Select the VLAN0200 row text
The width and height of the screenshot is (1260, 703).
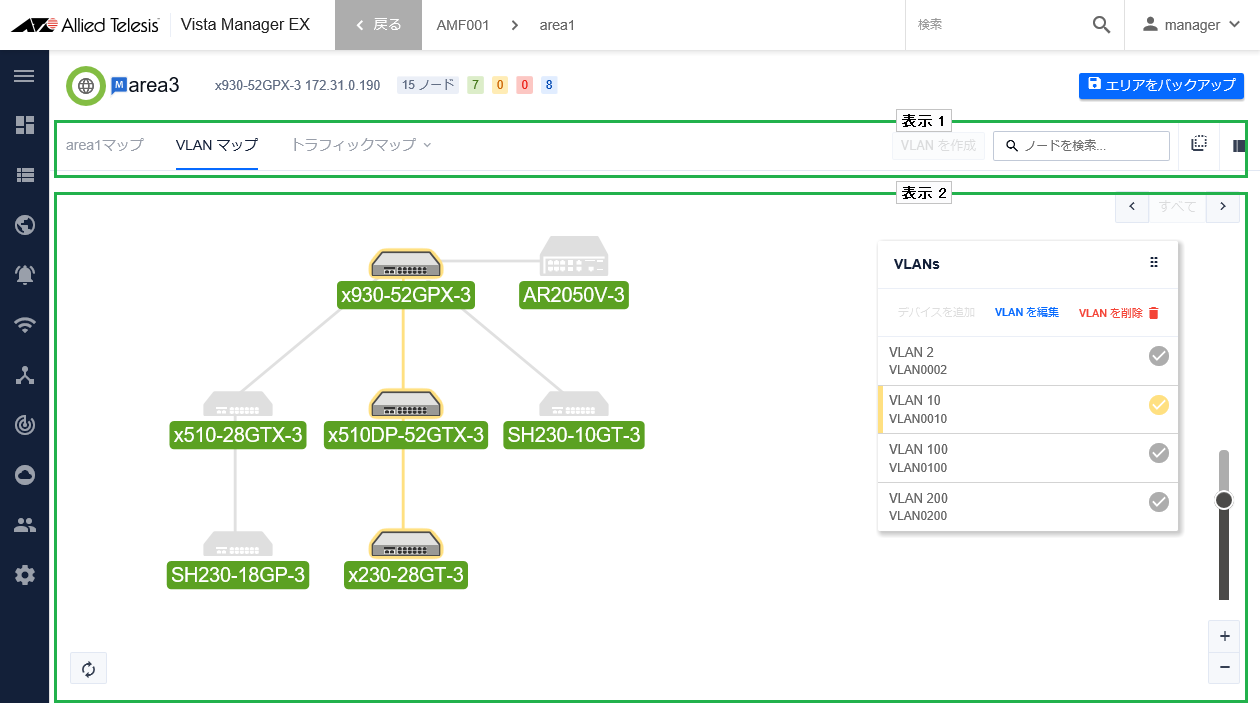coord(918,516)
